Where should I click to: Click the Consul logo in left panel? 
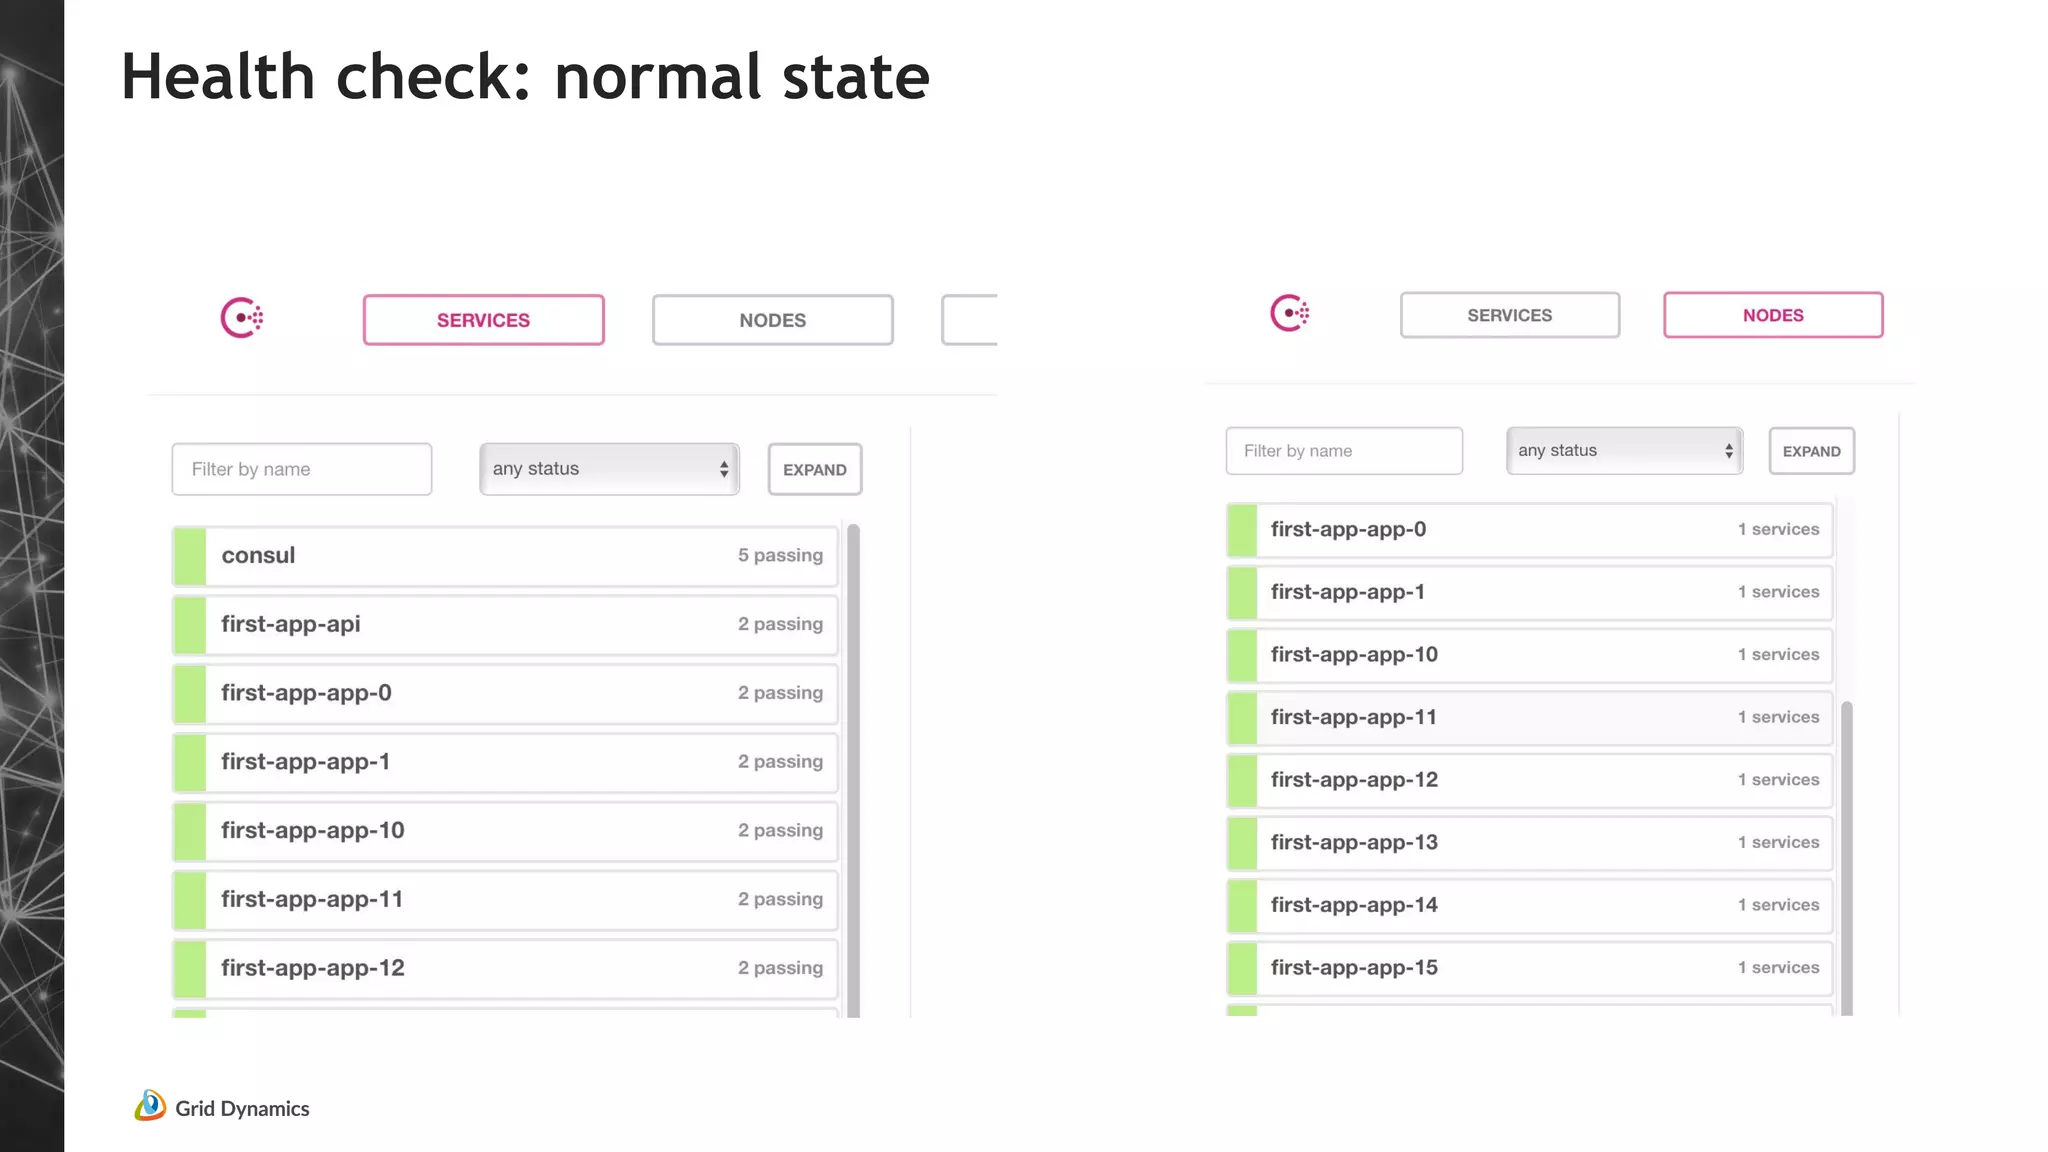click(x=241, y=318)
